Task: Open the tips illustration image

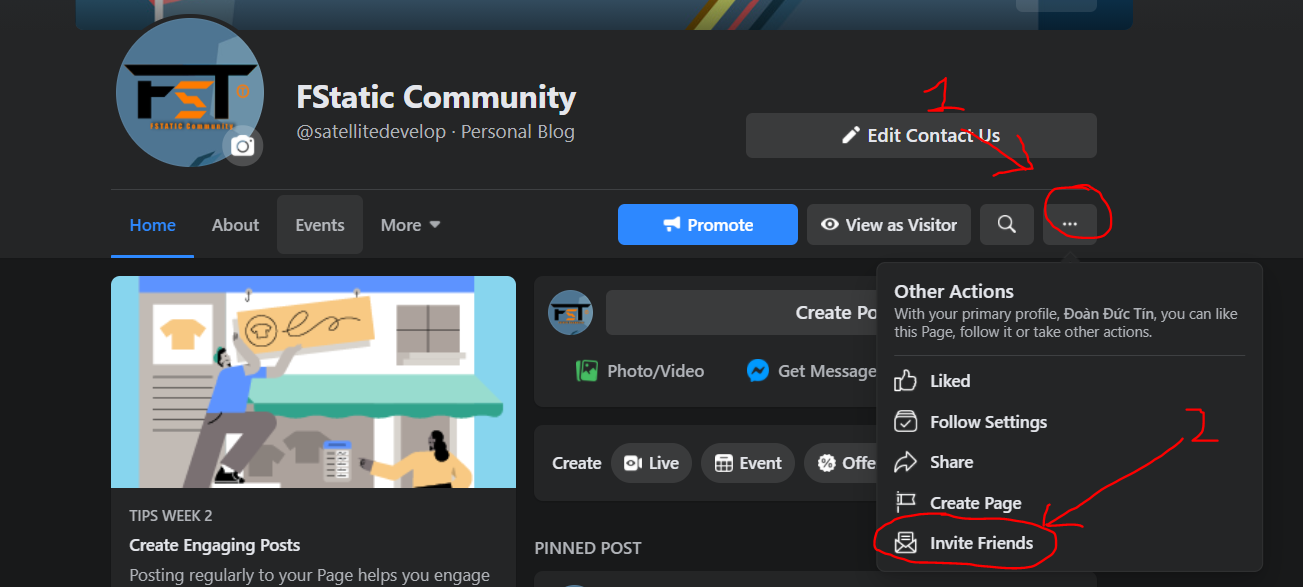Action: pos(313,382)
